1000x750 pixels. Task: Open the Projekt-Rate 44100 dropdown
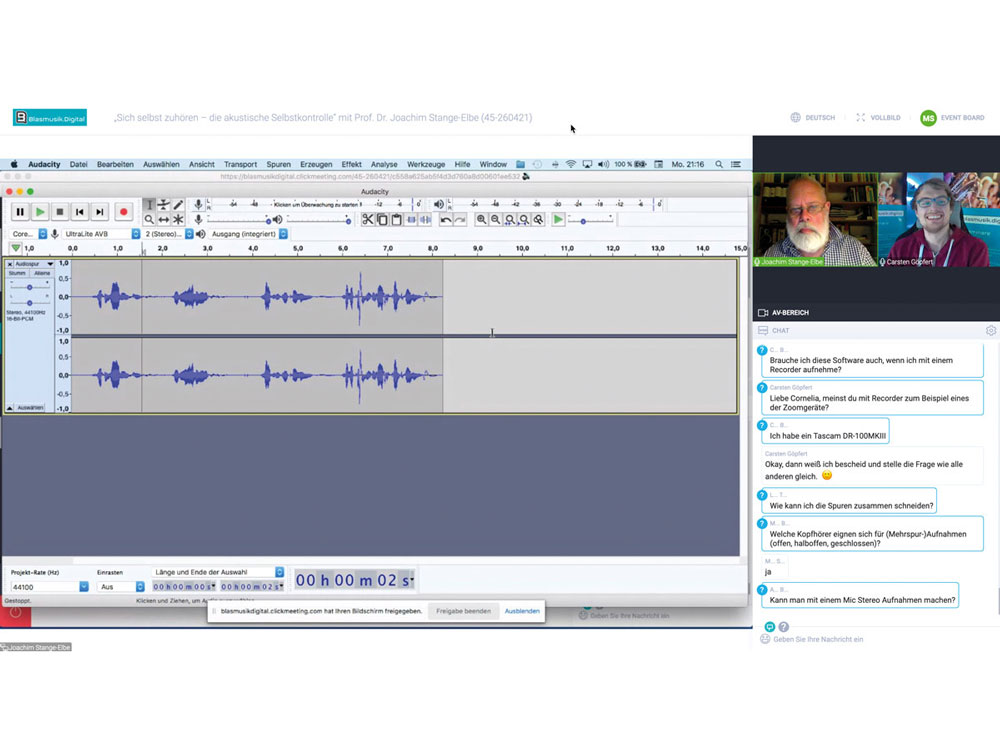coord(49,587)
